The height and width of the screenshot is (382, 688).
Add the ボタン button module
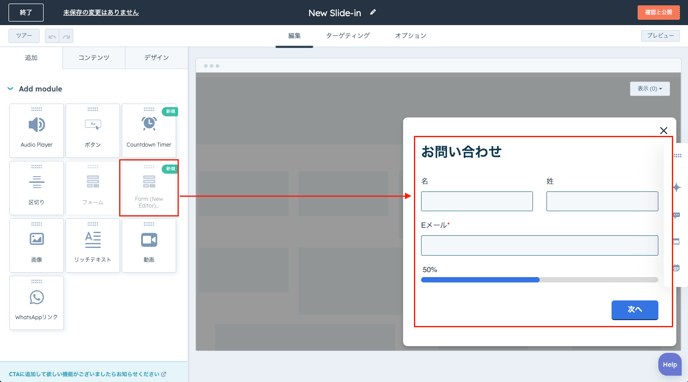click(93, 130)
